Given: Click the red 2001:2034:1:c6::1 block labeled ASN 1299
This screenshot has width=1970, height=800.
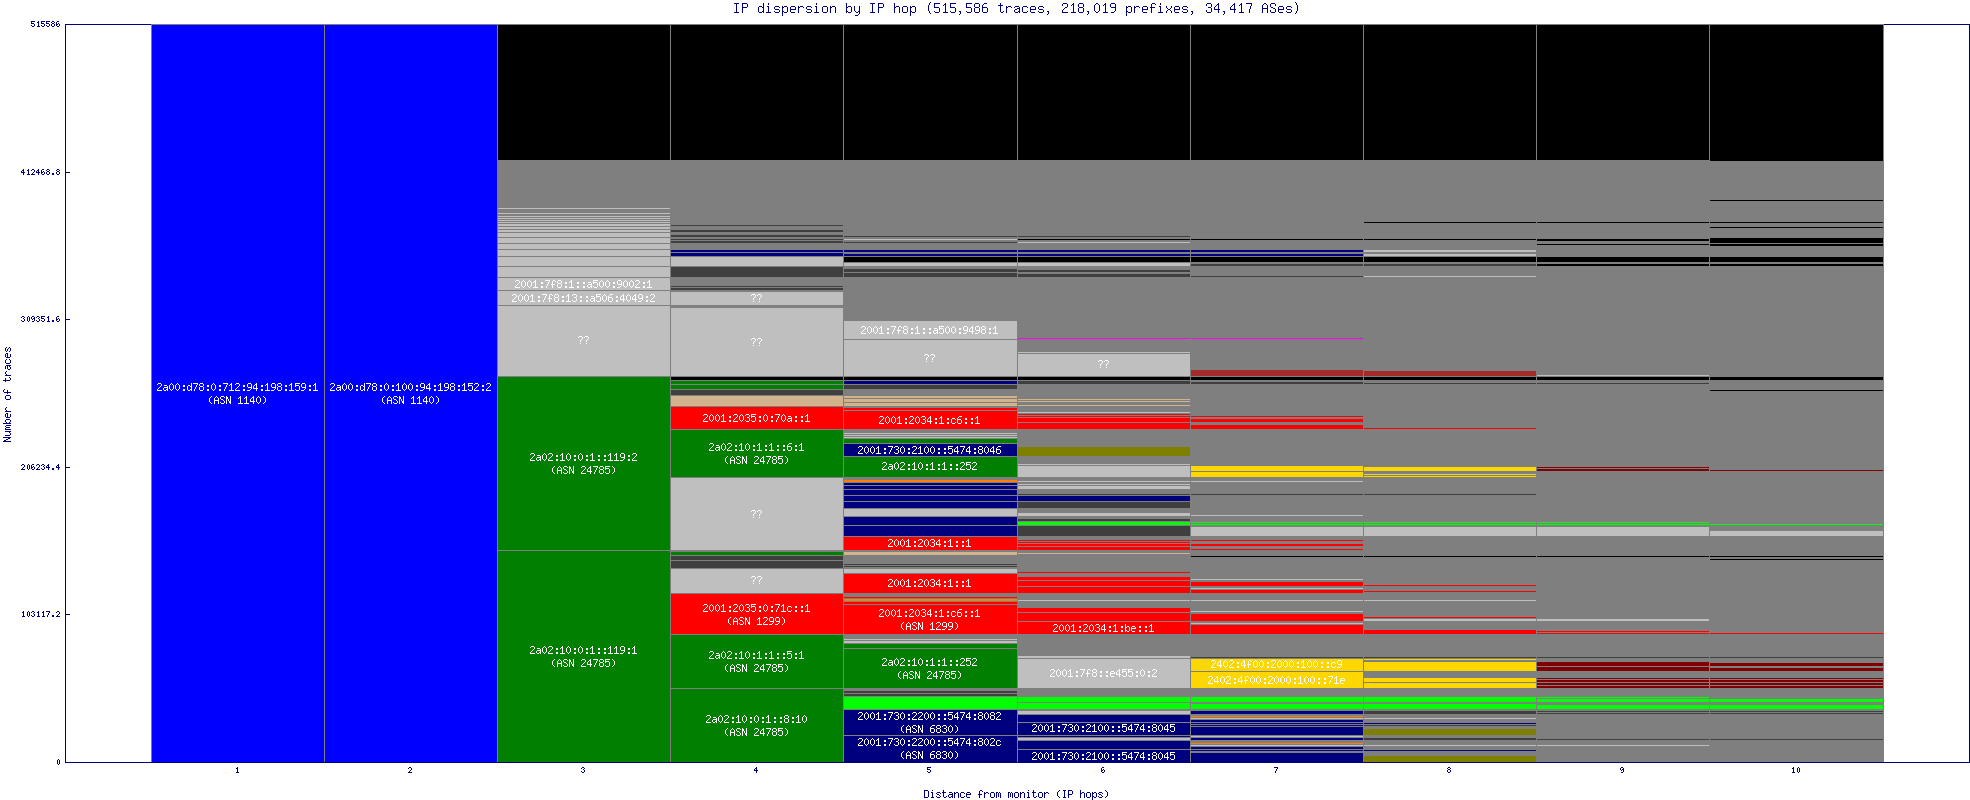Looking at the screenshot, I should 930,619.
